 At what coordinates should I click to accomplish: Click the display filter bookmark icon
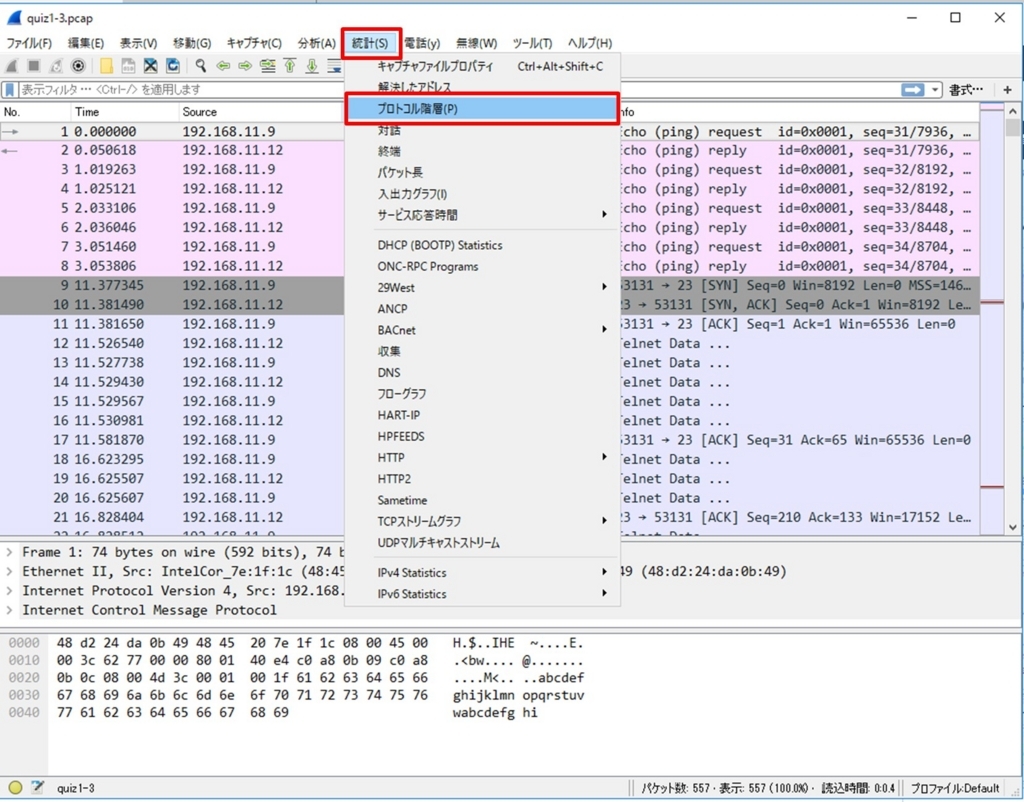click(10, 89)
